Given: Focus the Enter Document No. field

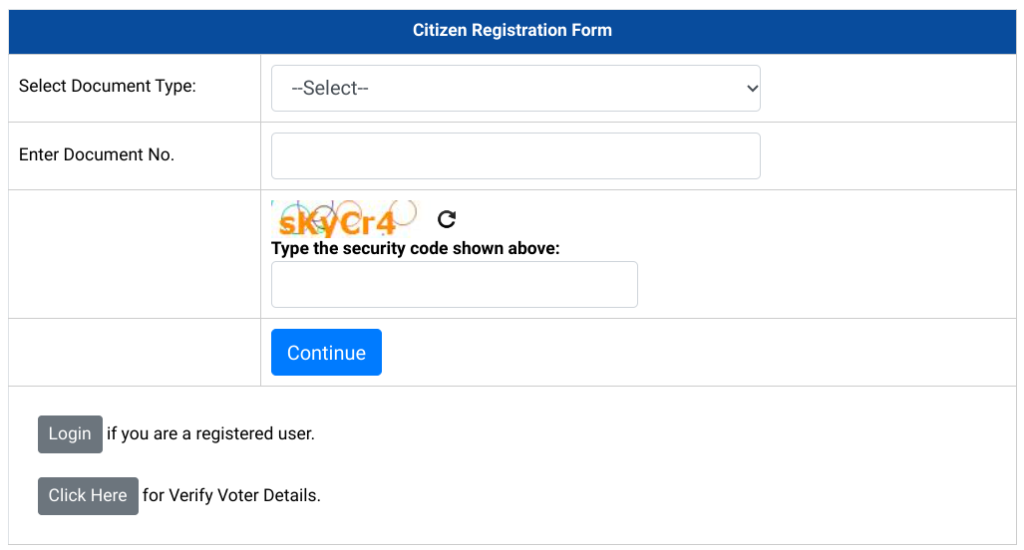Looking at the screenshot, I should [515, 156].
